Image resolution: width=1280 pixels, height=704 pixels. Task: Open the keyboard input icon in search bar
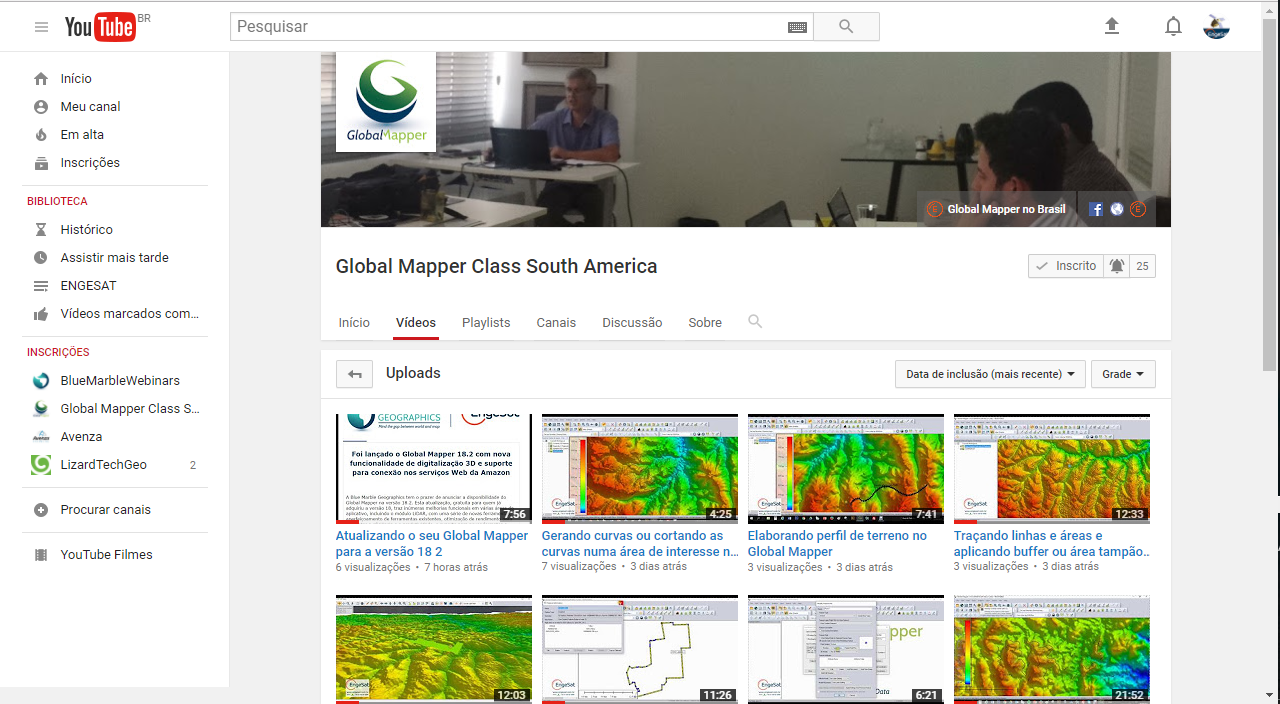[797, 26]
